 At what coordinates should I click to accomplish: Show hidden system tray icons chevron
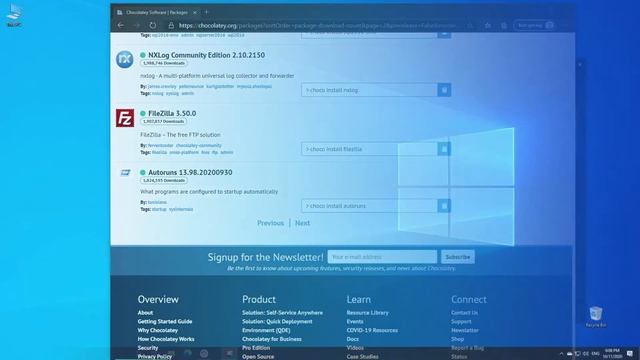[x=561, y=354]
